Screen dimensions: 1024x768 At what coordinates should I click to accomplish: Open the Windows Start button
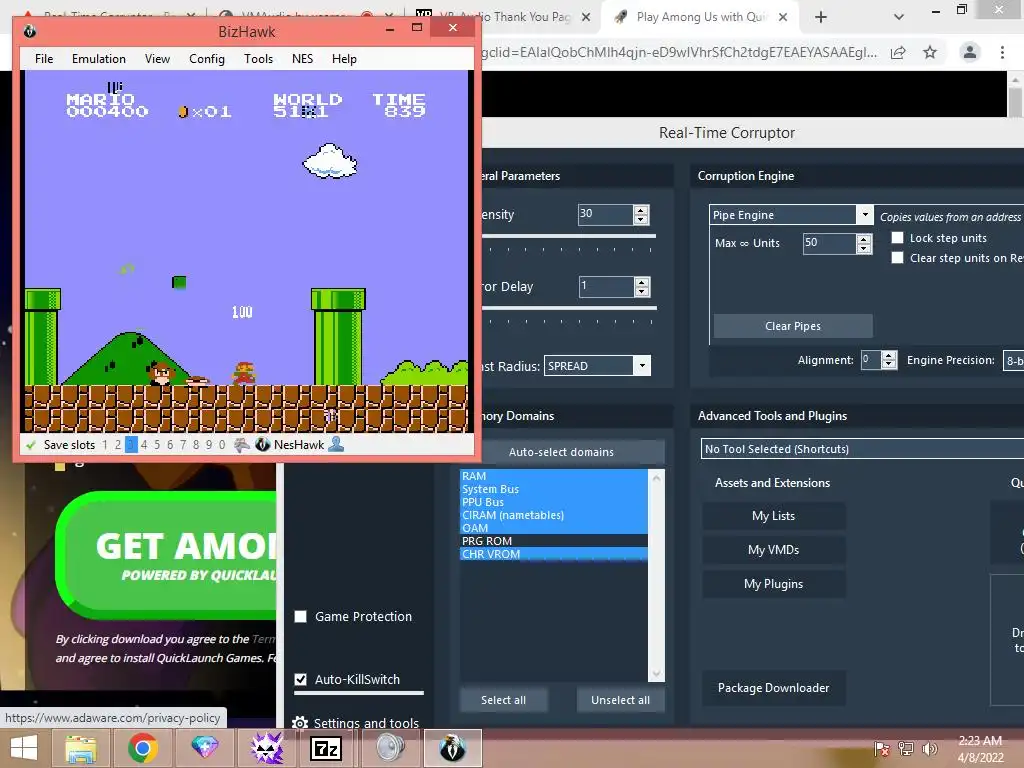coord(24,748)
